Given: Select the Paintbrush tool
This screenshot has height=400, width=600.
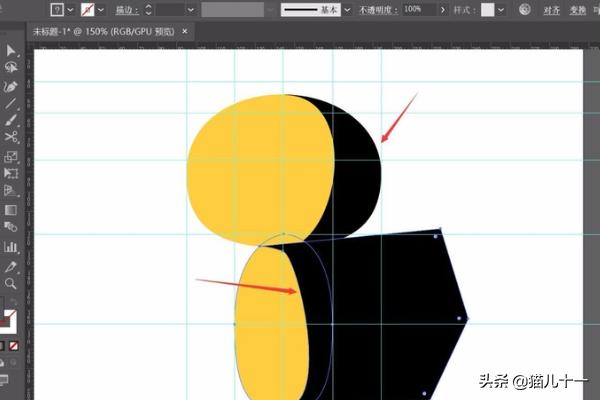Looking at the screenshot, I should tap(11, 120).
